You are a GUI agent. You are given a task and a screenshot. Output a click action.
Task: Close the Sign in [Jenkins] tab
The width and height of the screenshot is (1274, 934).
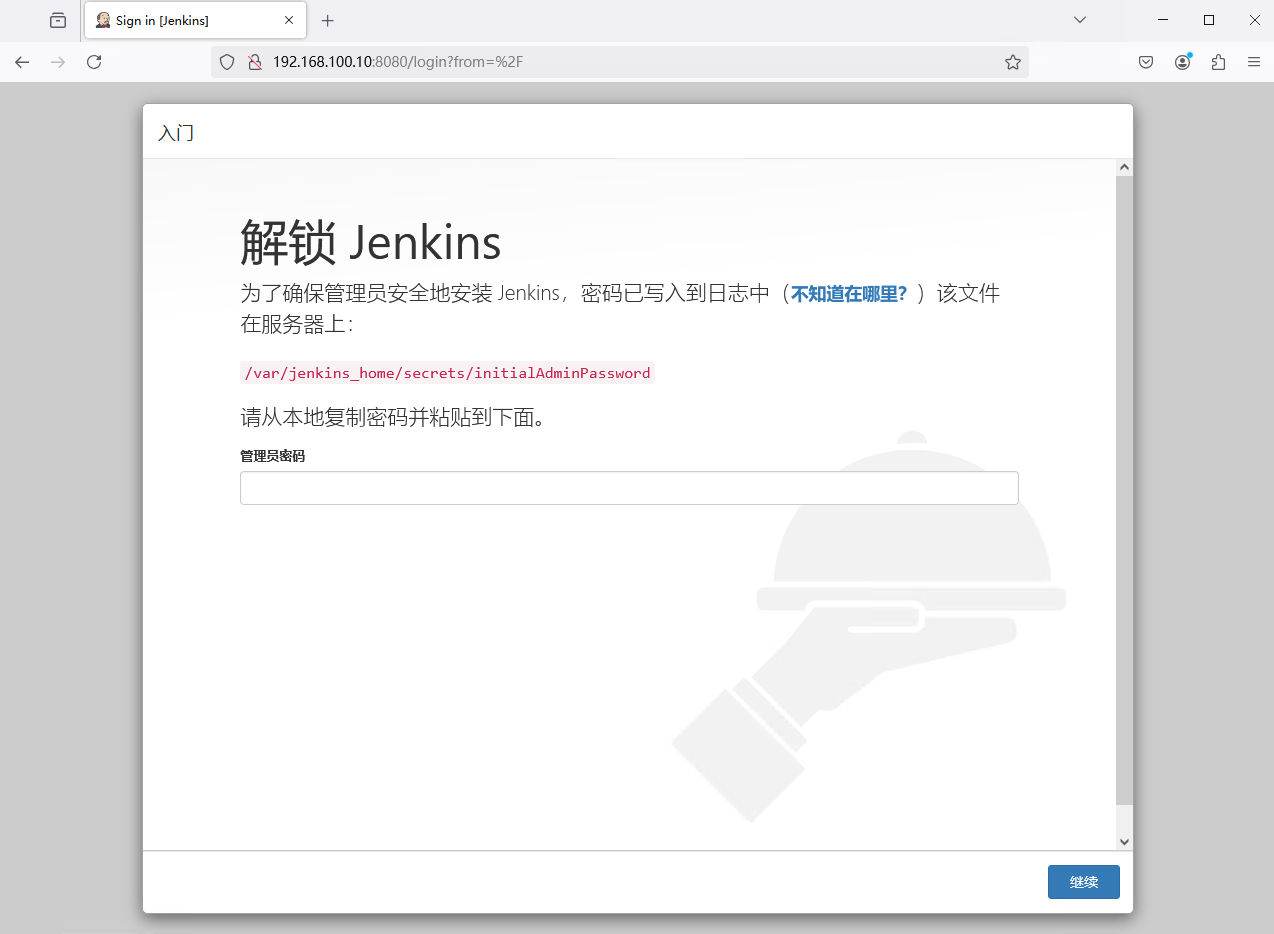(289, 20)
